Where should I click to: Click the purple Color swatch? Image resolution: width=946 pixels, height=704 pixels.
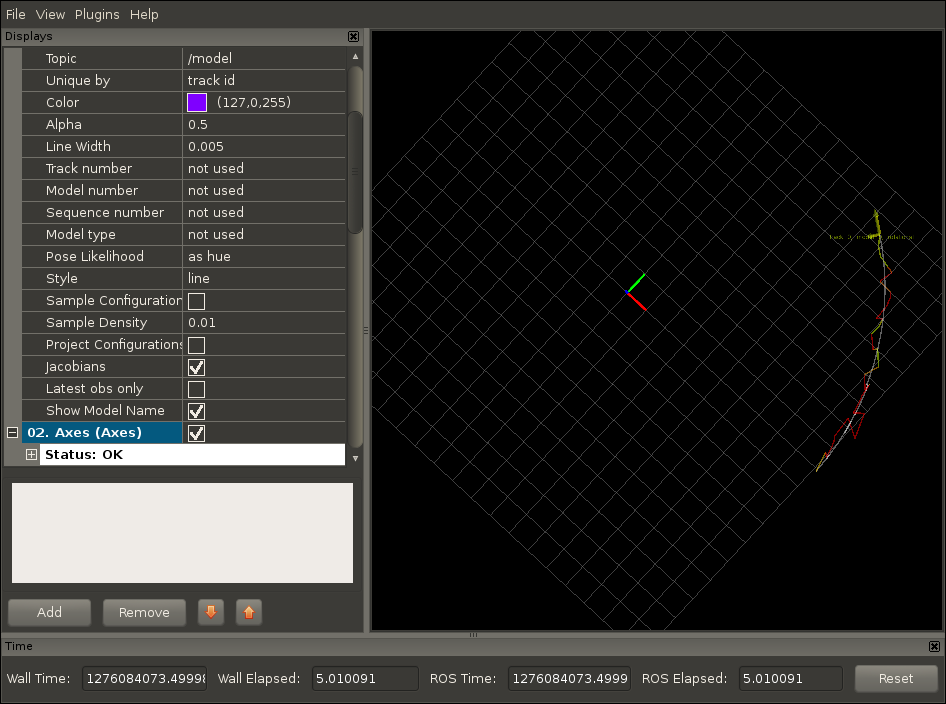(x=197, y=103)
